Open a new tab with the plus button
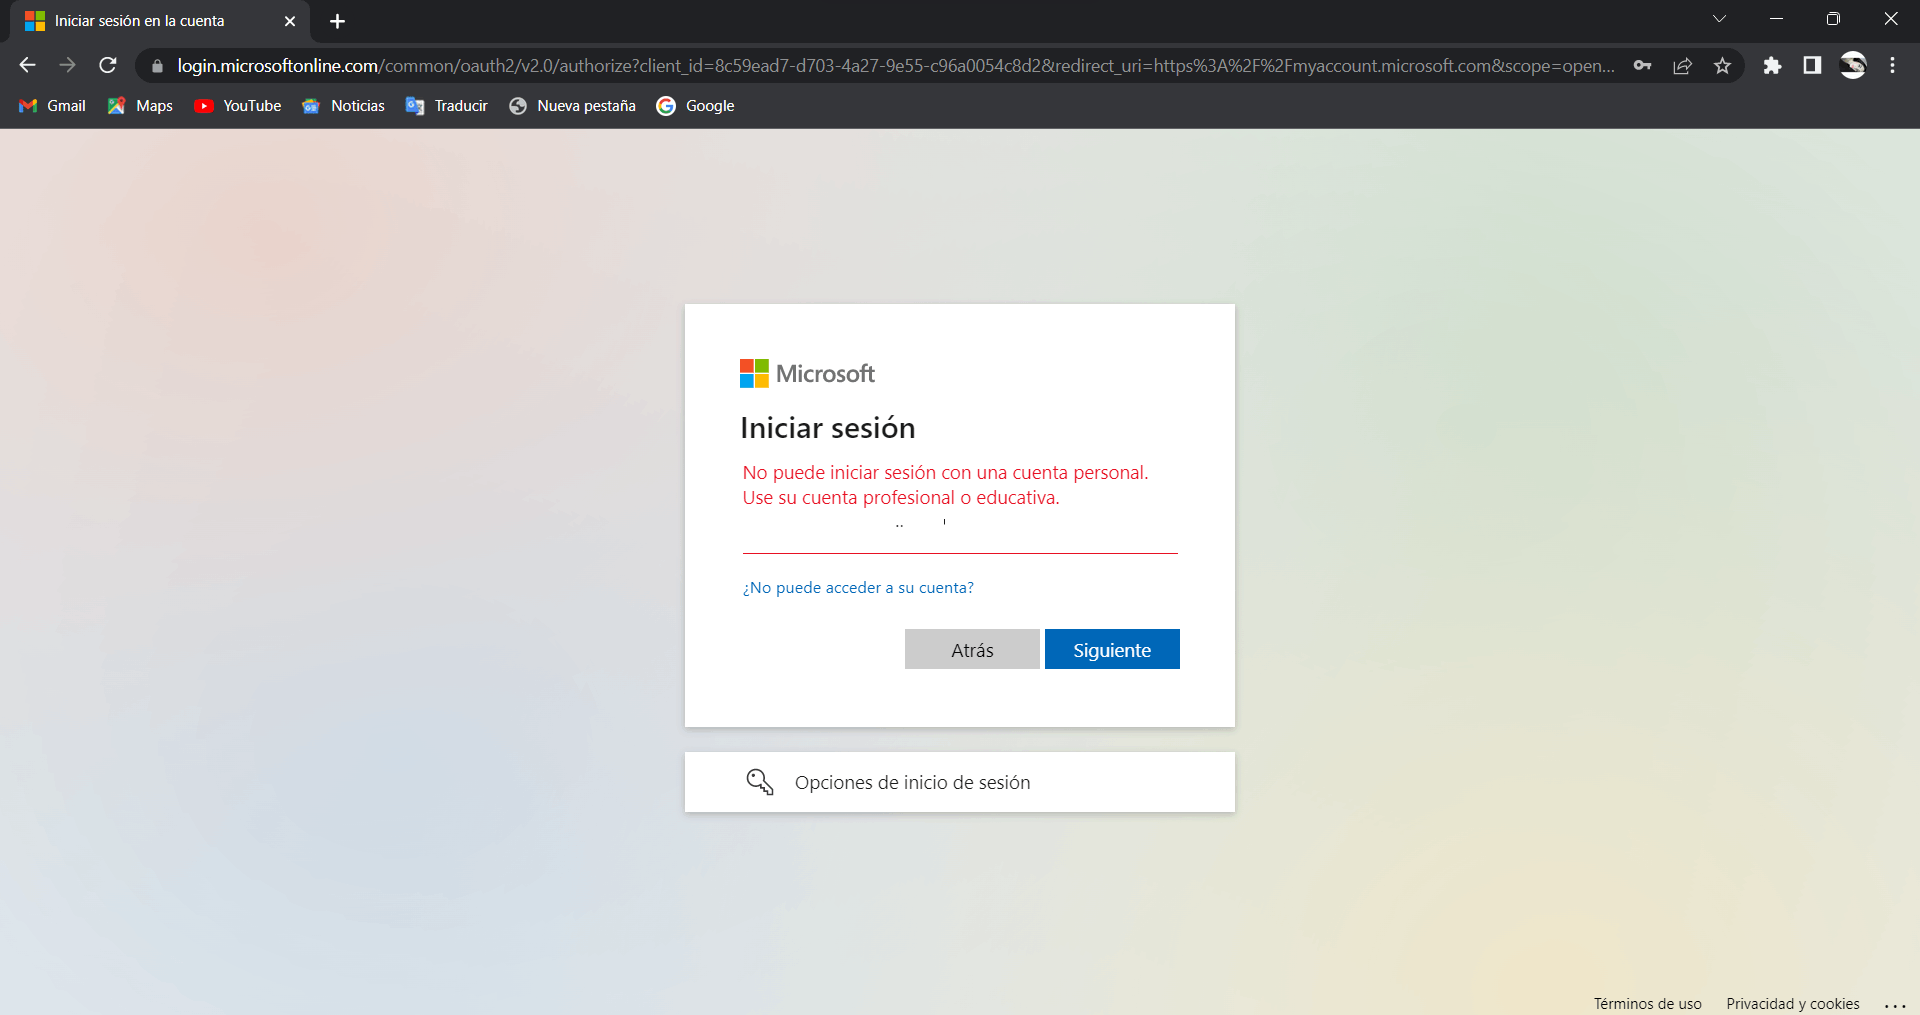This screenshot has width=1920, height=1015. [337, 21]
